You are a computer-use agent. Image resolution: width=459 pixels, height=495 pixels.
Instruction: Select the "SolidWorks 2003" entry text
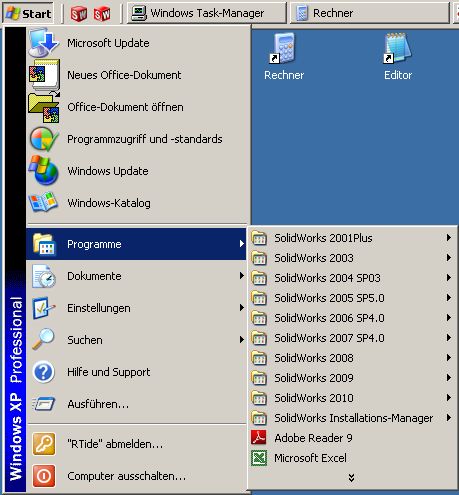[x=314, y=258]
